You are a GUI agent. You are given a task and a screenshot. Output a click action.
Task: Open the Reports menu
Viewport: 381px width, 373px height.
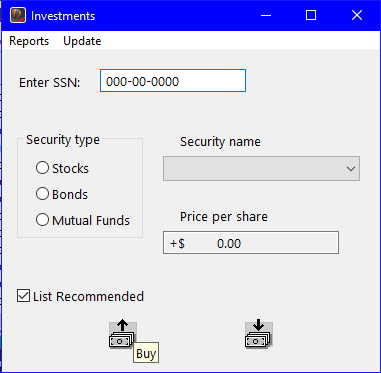point(29,41)
